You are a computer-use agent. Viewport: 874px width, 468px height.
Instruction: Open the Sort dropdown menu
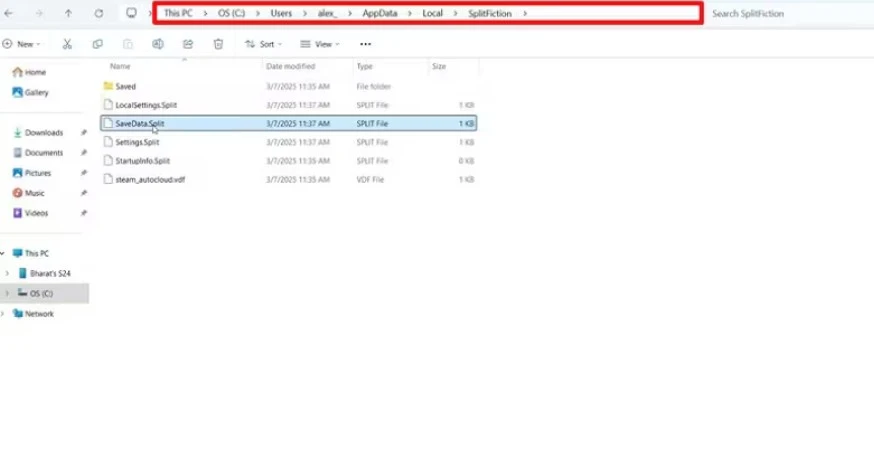coord(265,44)
